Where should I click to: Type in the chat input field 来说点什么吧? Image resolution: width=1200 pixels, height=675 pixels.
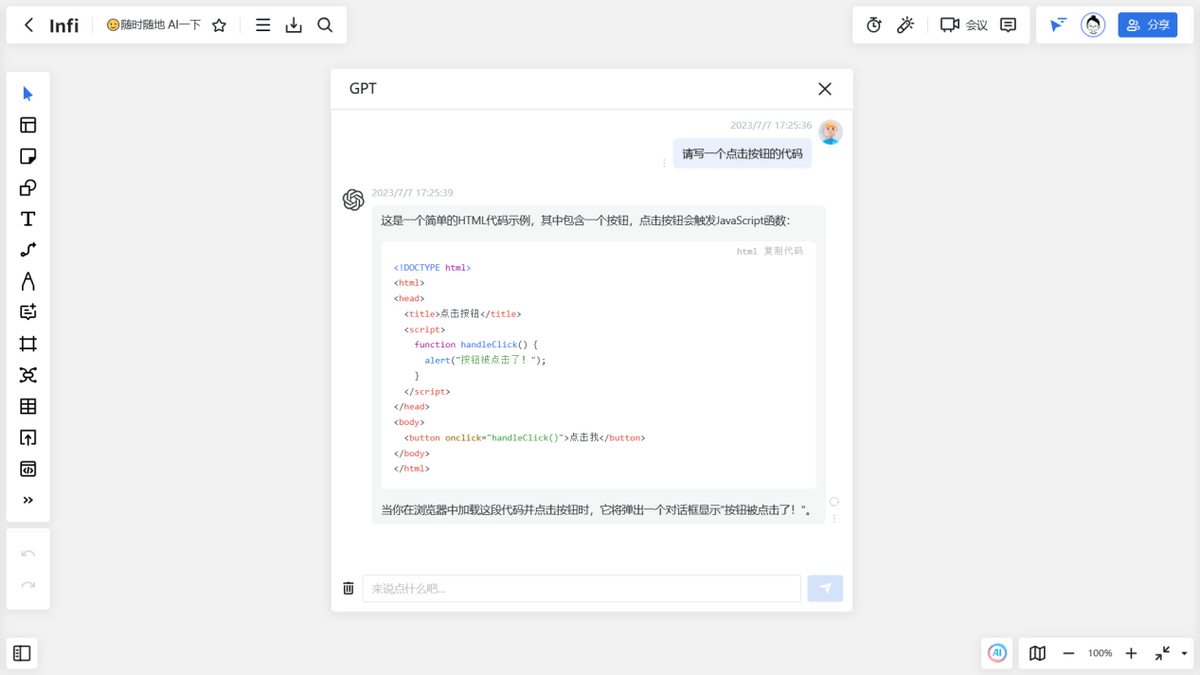[x=580, y=588]
